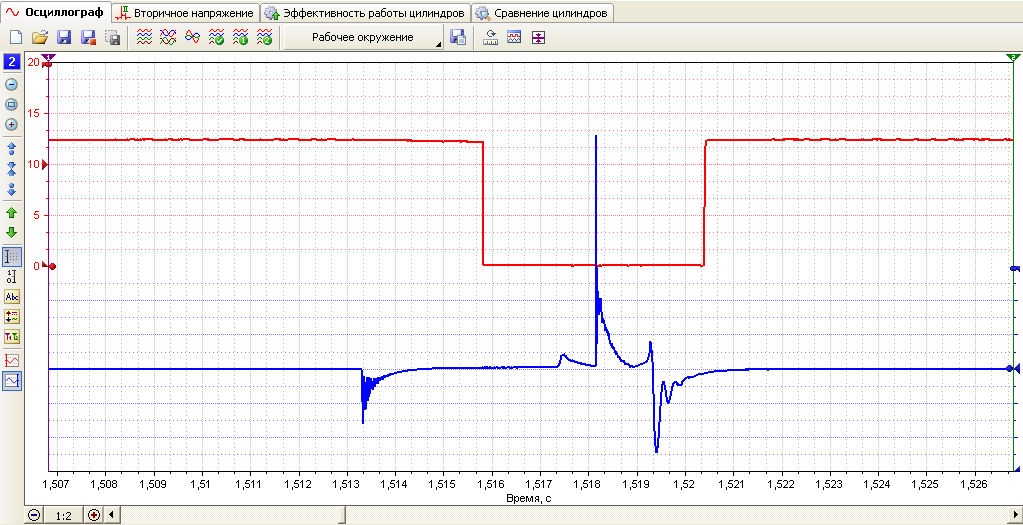Click the overlapping red-blue sine waves icon
Viewport: 1023px width, 525px height.
click(x=192, y=37)
